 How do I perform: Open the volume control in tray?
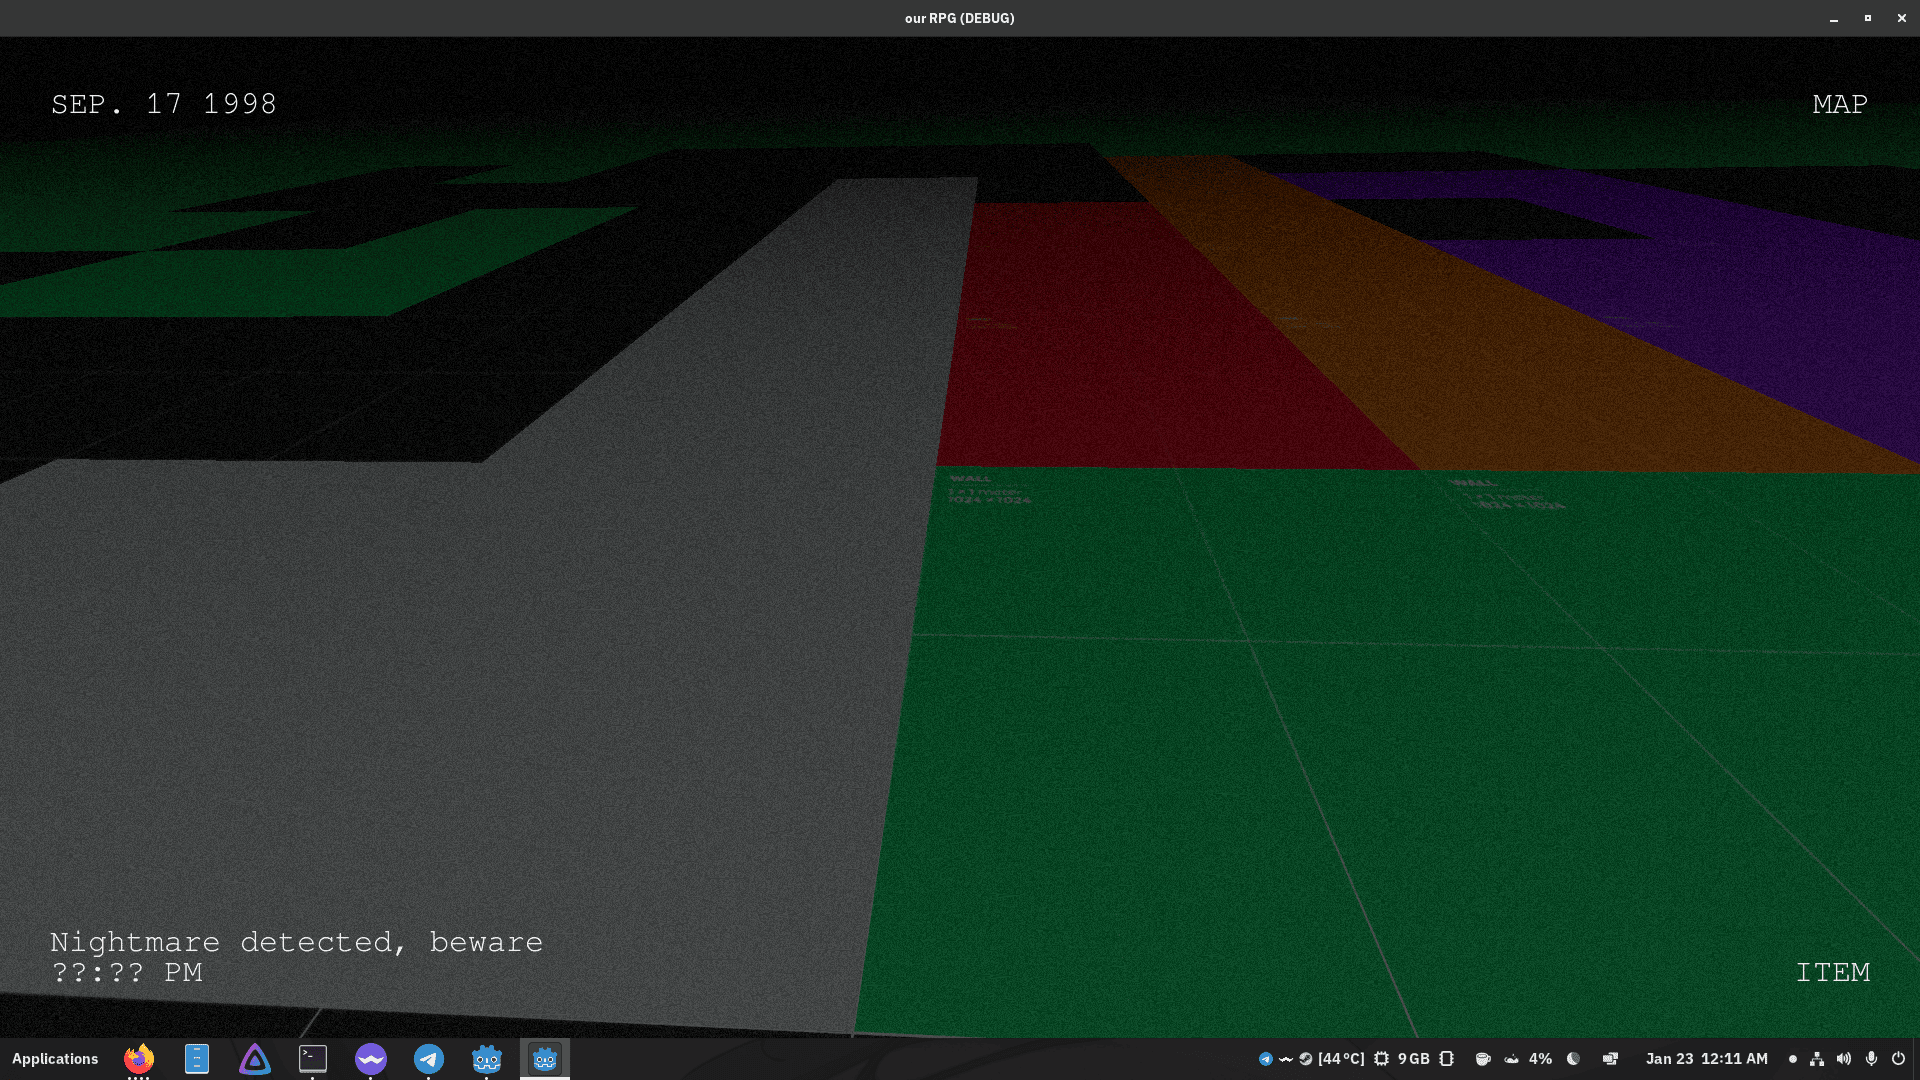click(1844, 1058)
